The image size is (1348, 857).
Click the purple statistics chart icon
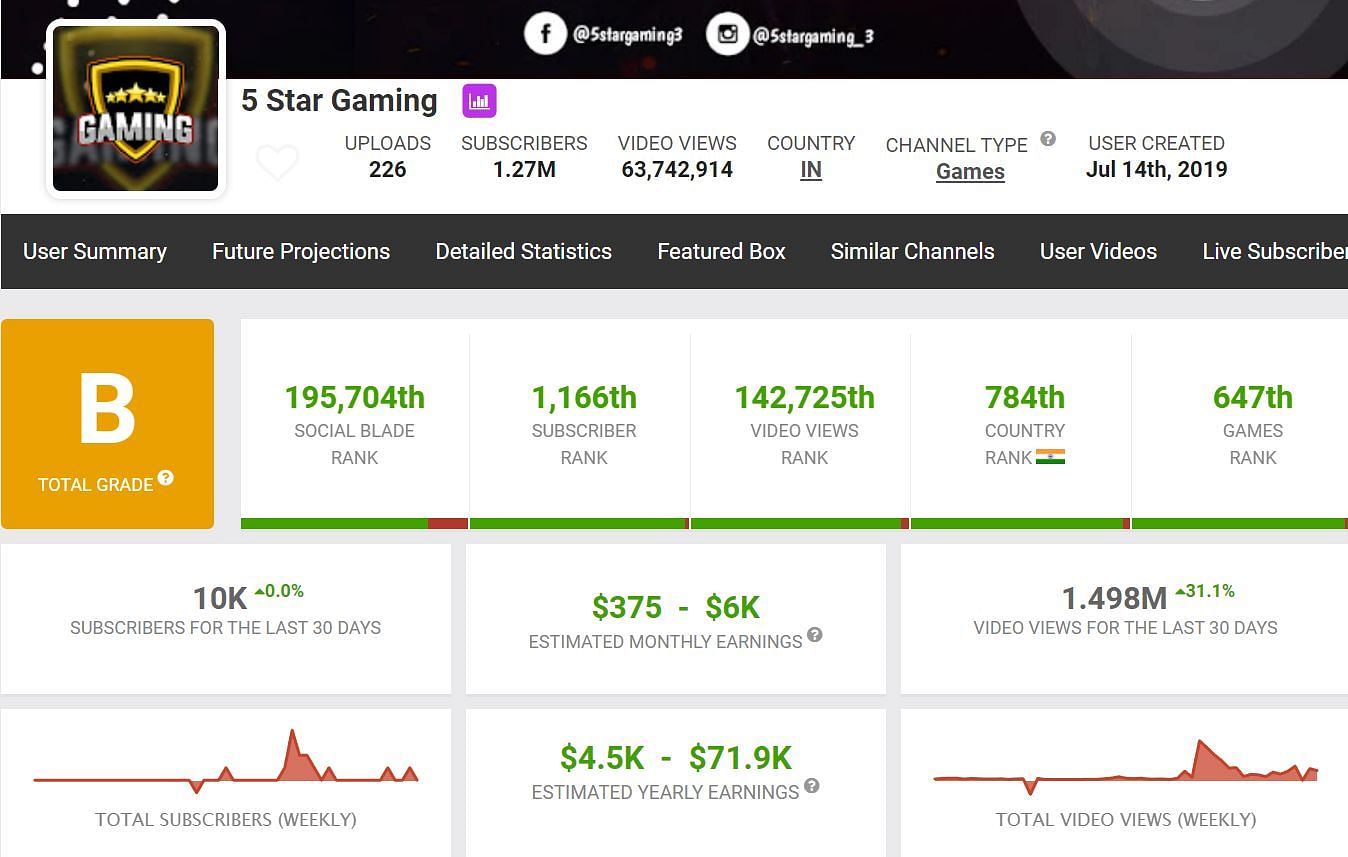point(479,101)
